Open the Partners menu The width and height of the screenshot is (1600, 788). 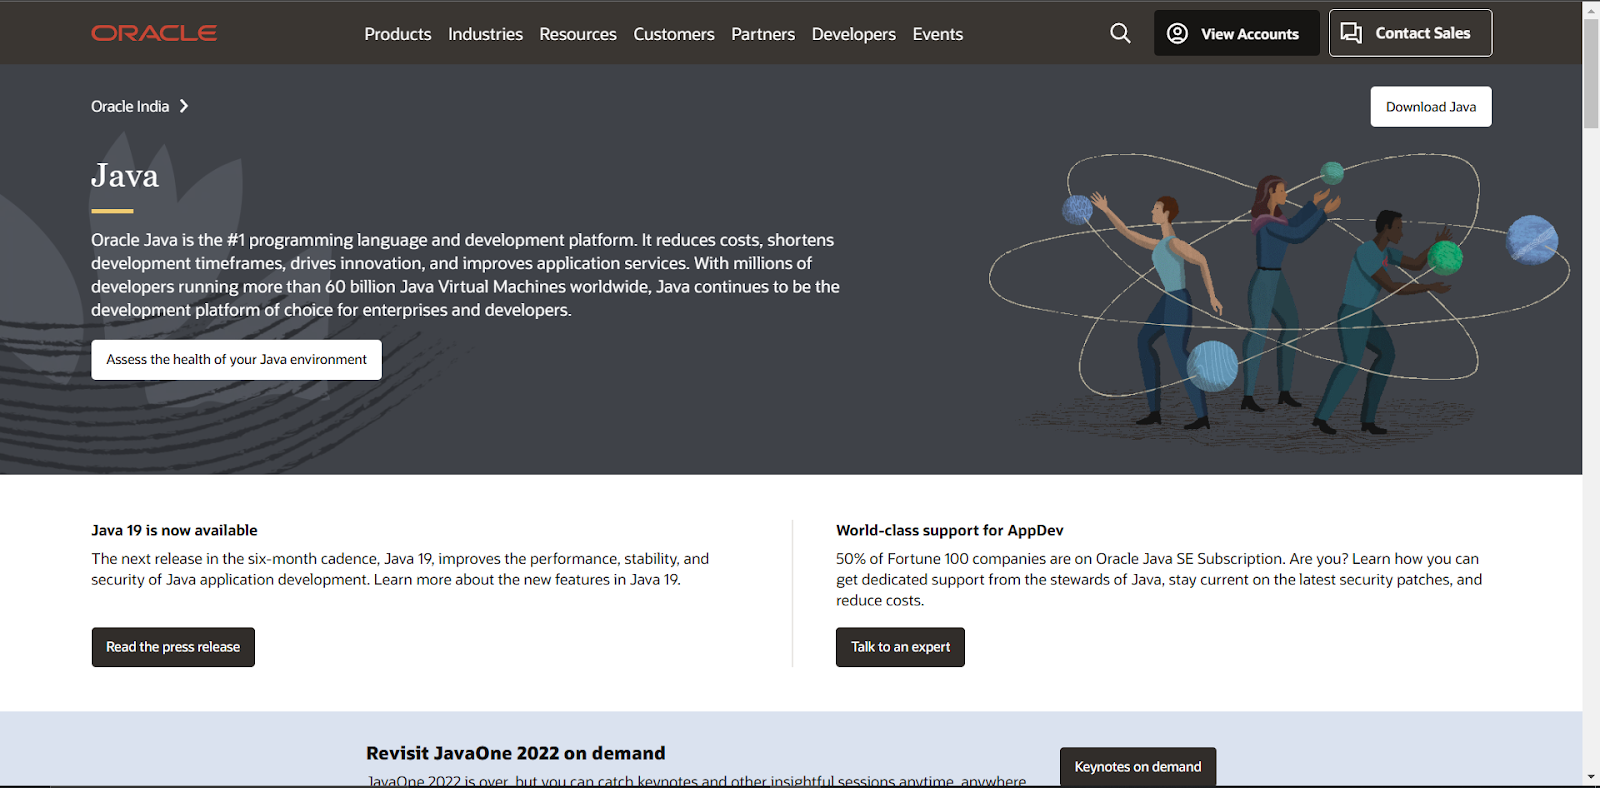(763, 34)
